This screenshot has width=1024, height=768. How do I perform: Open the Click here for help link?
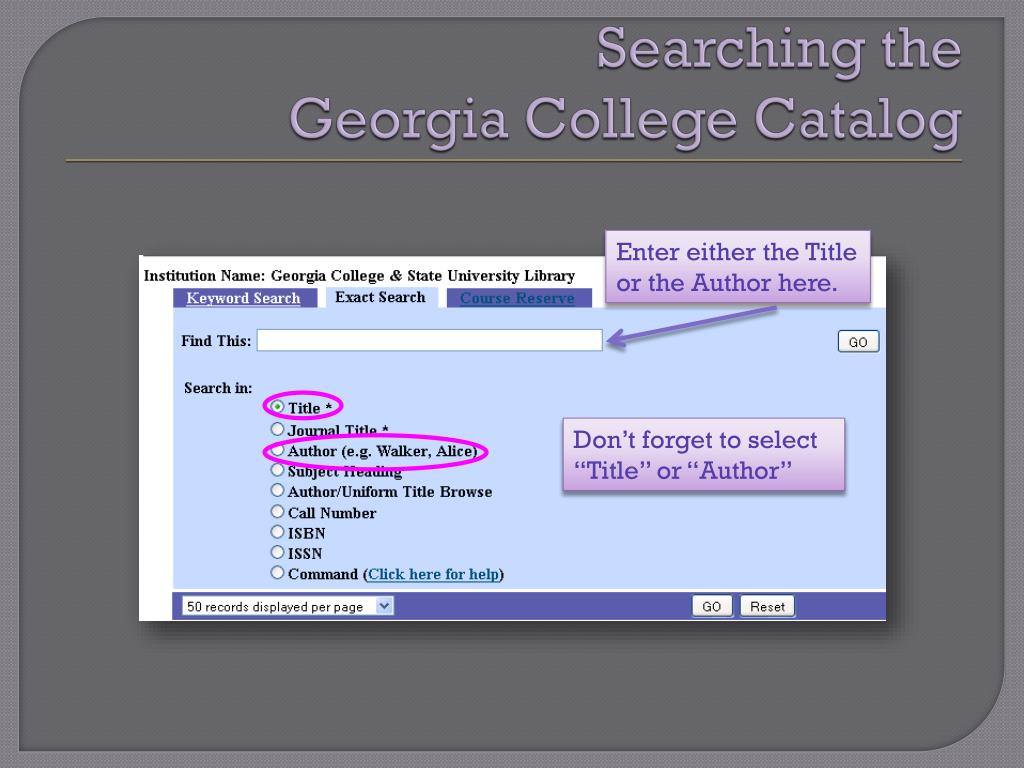click(x=433, y=574)
